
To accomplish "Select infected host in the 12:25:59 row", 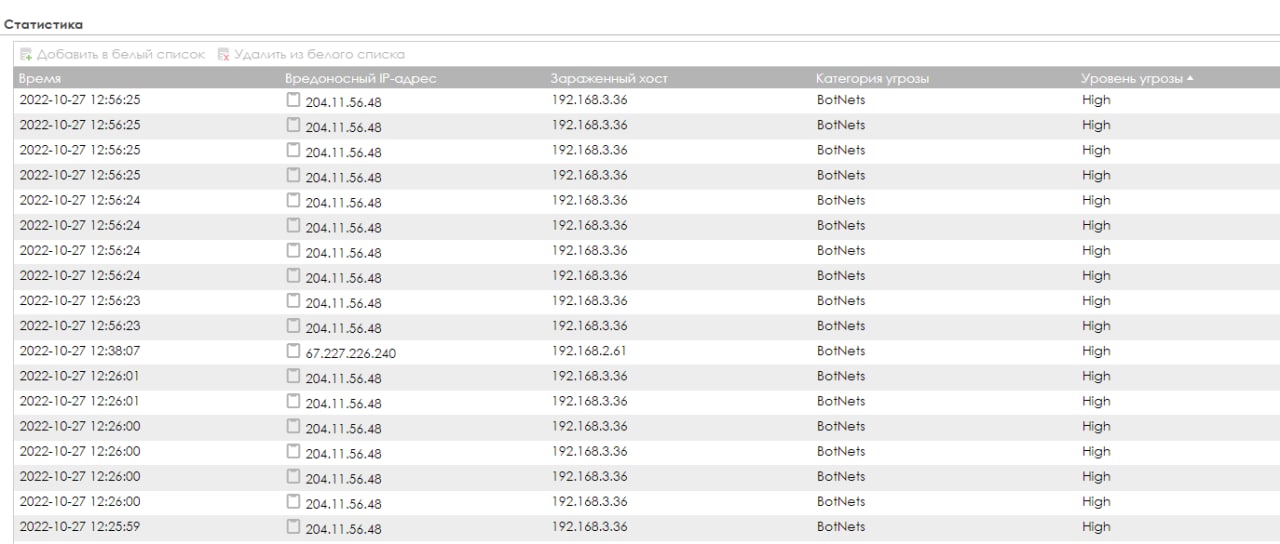I will pos(589,527).
